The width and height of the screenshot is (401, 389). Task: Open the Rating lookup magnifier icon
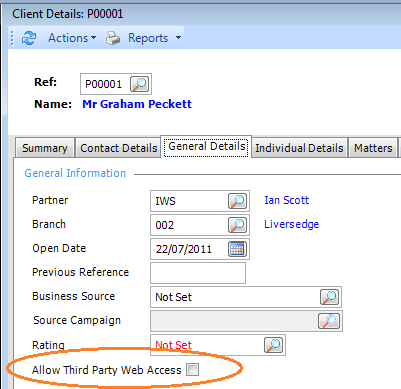[274, 345]
